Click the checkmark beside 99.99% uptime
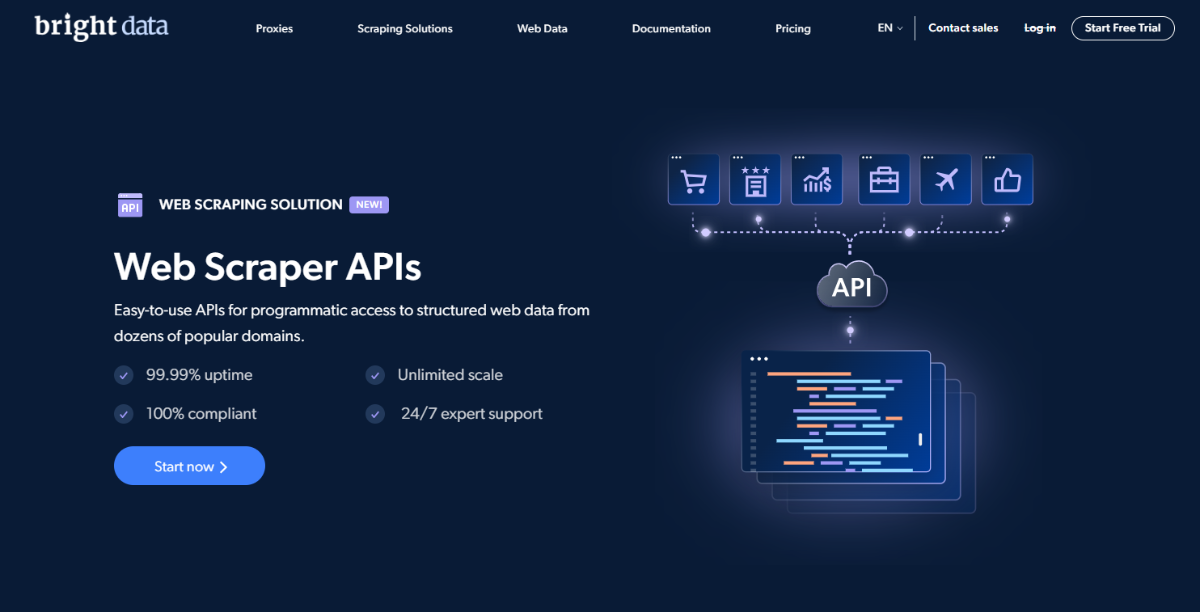 tap(124, 376)
